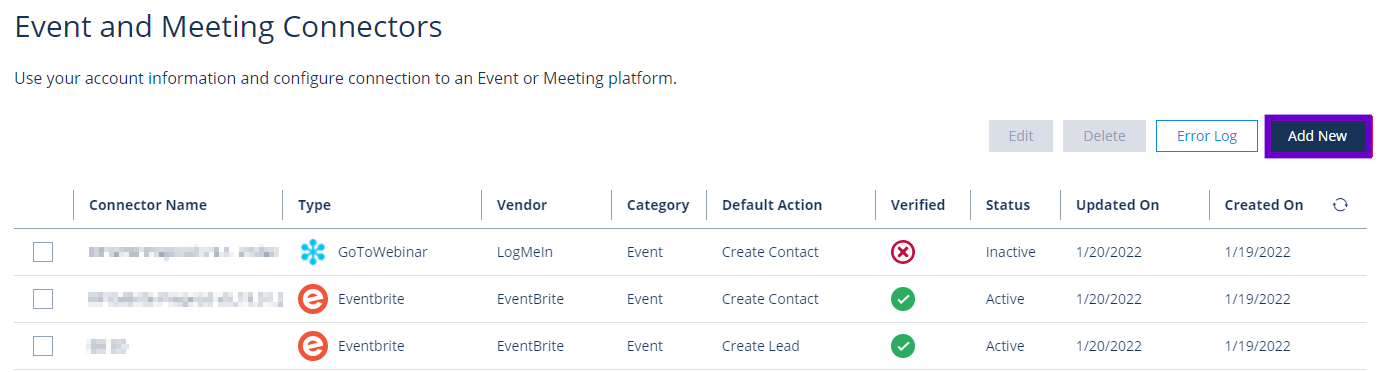Click the green verified checkmark for Create Contact Eventbrite

click(x=903, y=299)
